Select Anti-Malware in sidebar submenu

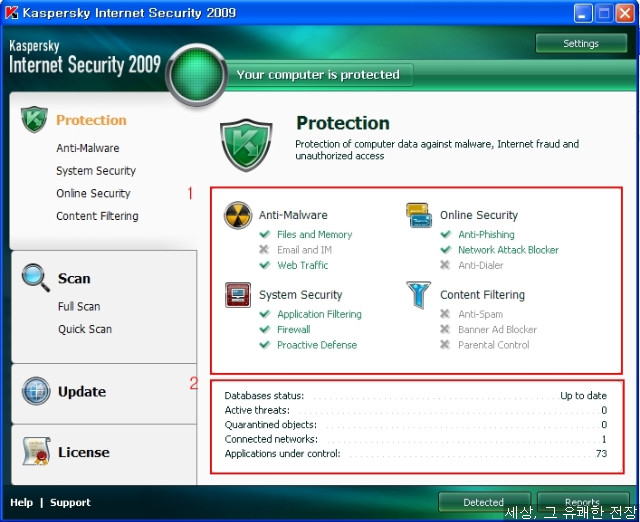(88, 148)
